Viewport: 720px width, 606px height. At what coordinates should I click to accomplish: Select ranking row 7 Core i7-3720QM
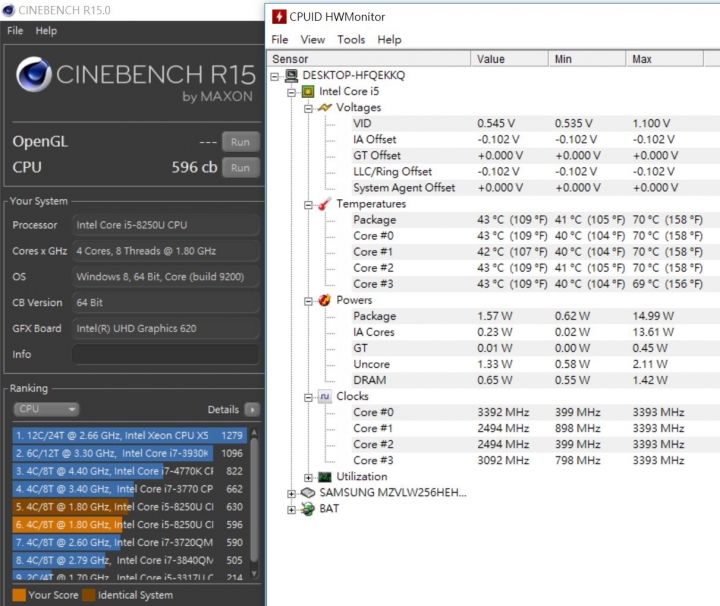(130, 543)
